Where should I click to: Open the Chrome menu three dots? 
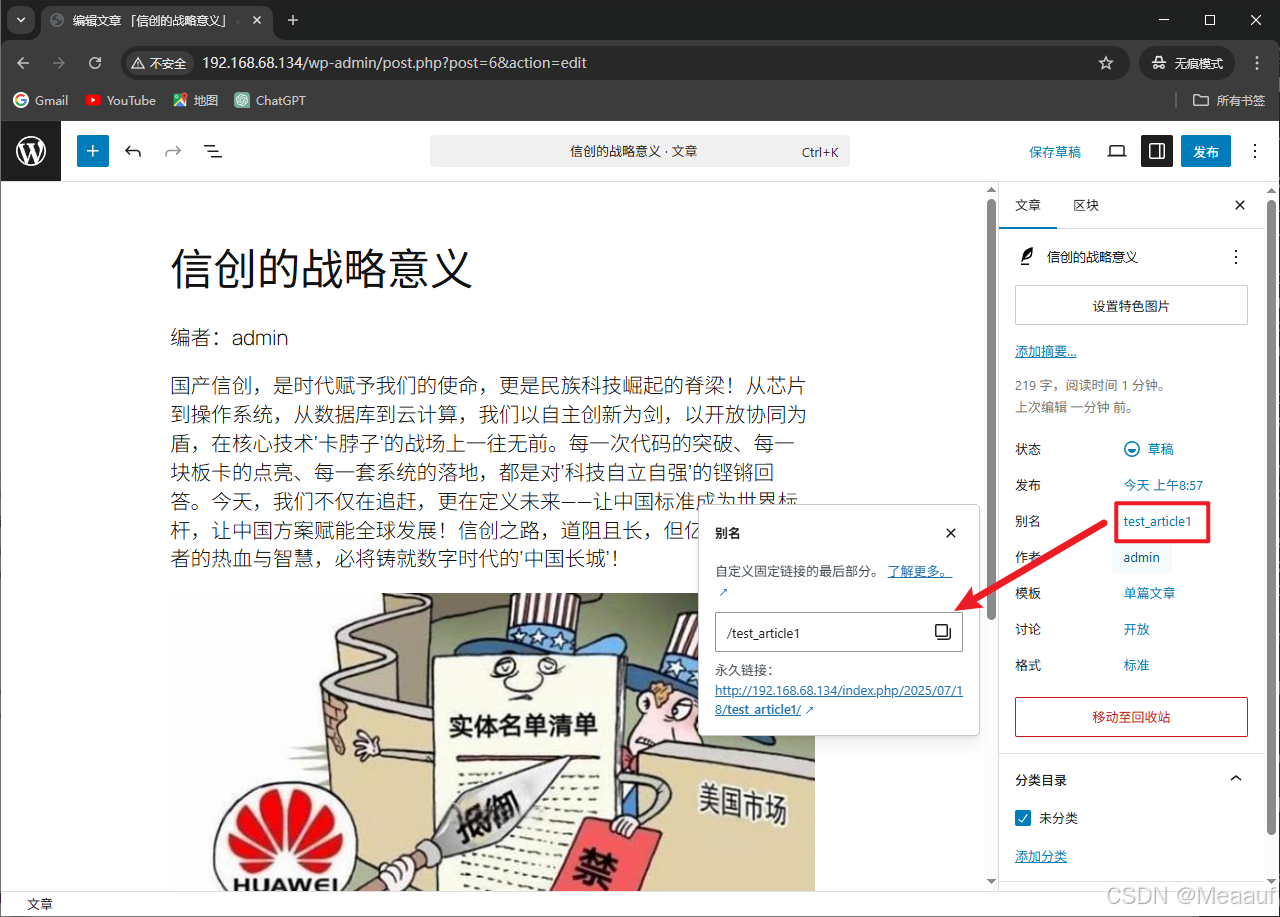point(1258,63)
